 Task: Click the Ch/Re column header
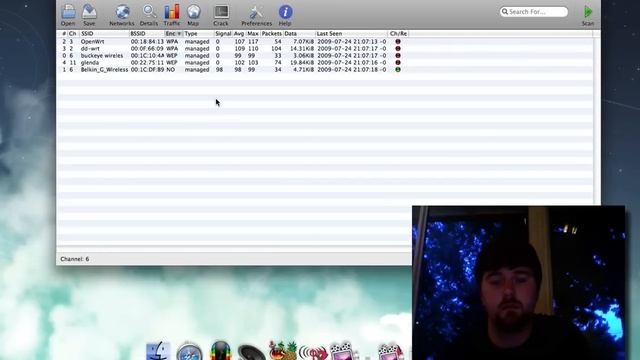(x=398, y=33)
